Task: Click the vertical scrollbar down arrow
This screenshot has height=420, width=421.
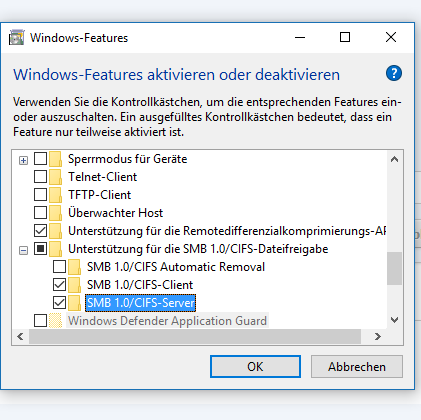Action: [x=395, y=320]
